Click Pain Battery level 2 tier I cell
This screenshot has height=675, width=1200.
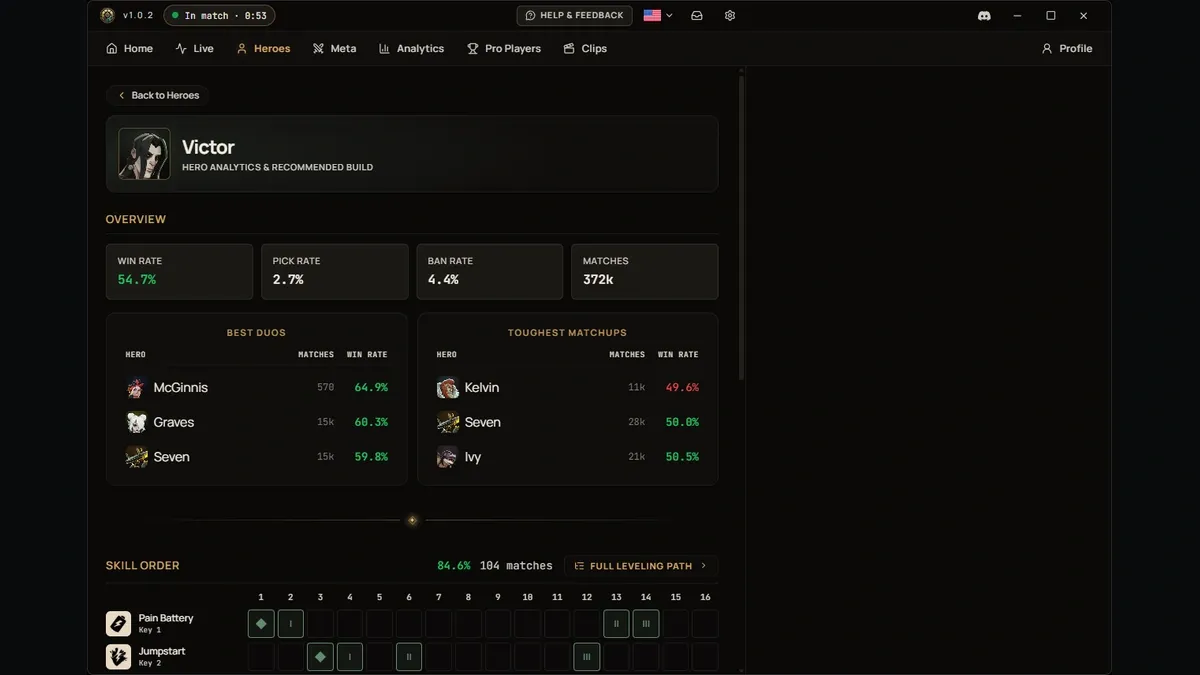click(291, 624)
